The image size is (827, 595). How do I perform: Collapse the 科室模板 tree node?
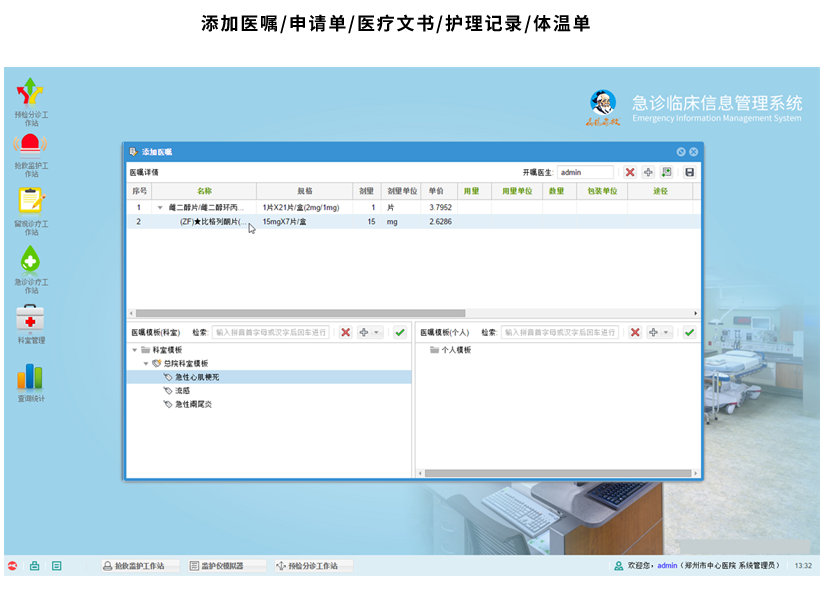(135, 350)
